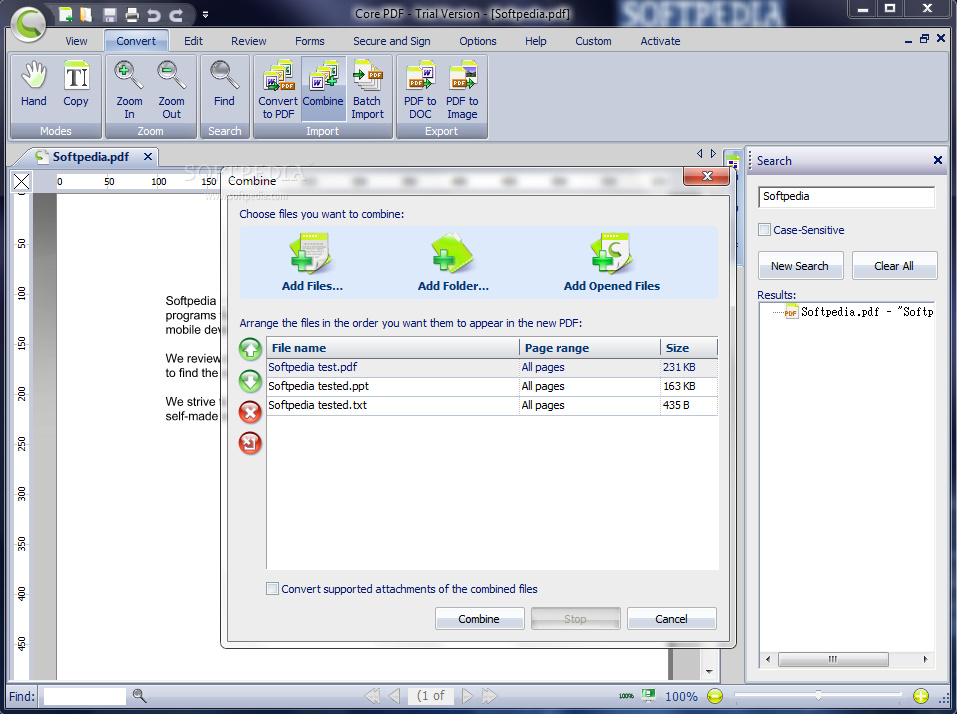Click the results scrollbar right arrow

(926, 659)
